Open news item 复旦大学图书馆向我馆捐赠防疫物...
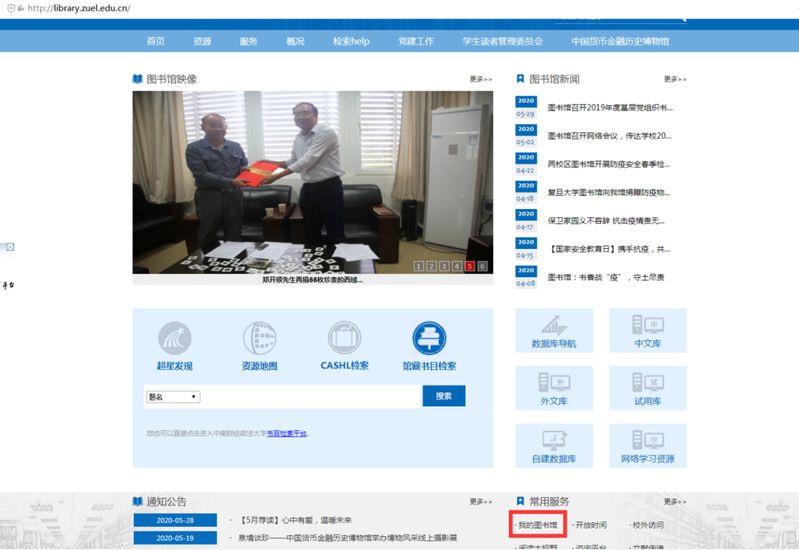This screenshot has height=550, width=799. 609,192
